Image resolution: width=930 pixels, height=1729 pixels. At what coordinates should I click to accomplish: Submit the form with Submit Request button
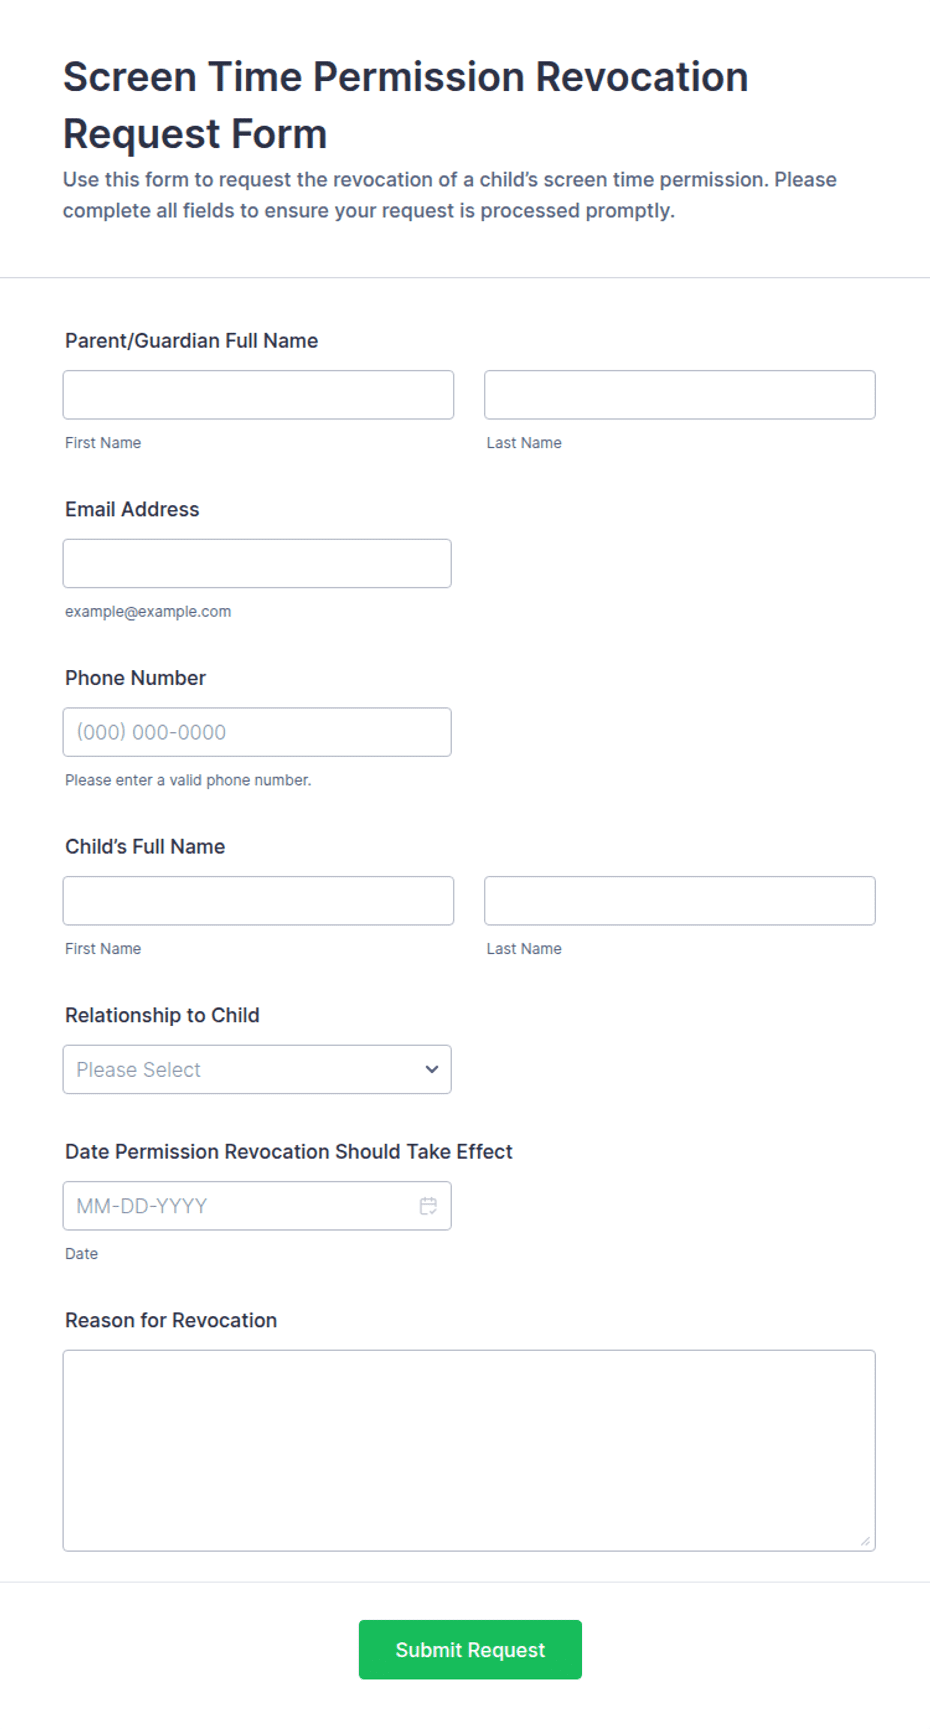coord(470,1649)
